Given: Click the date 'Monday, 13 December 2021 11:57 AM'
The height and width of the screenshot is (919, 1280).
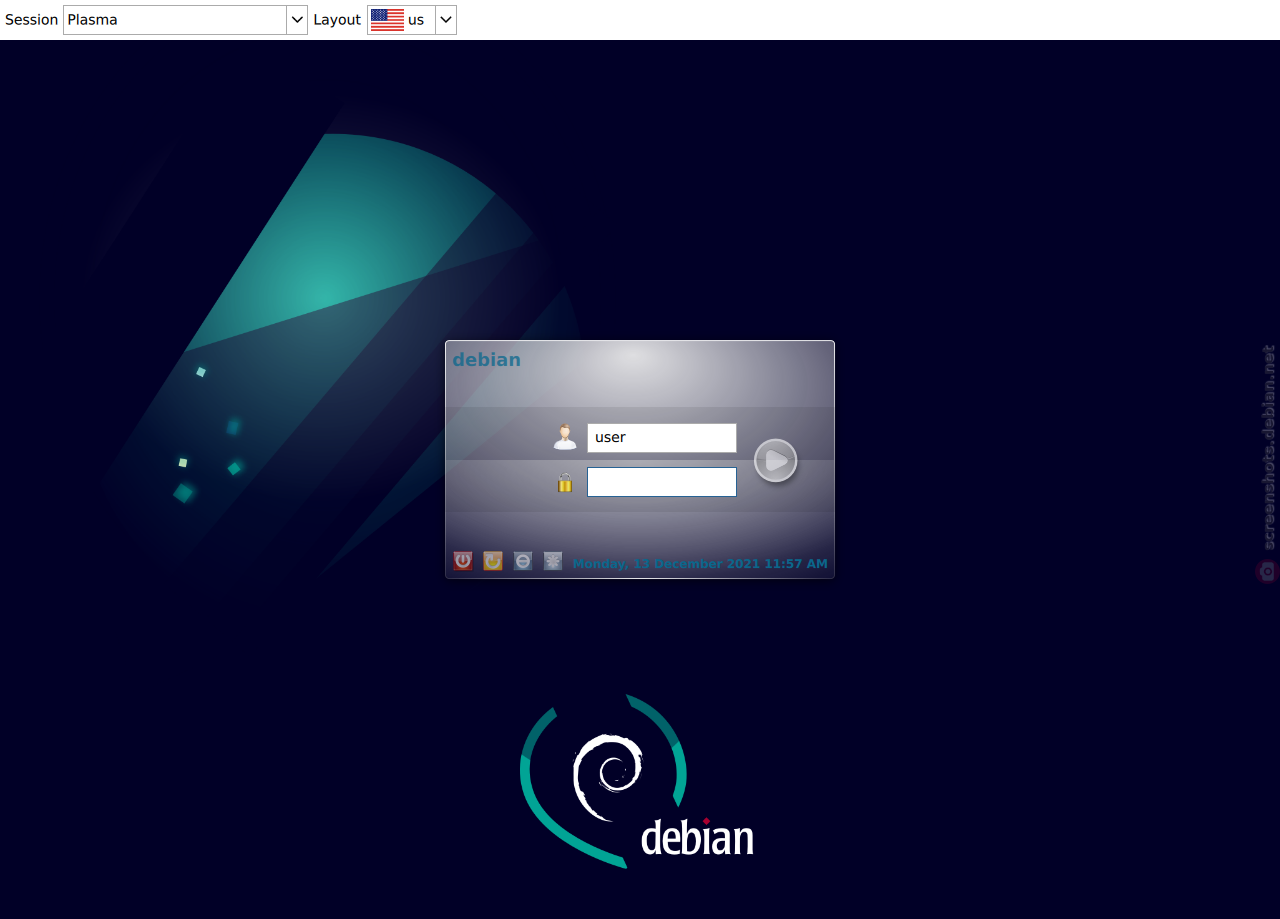Looking at the screenshot, I should pyautogui.click(x=700, y=564).
